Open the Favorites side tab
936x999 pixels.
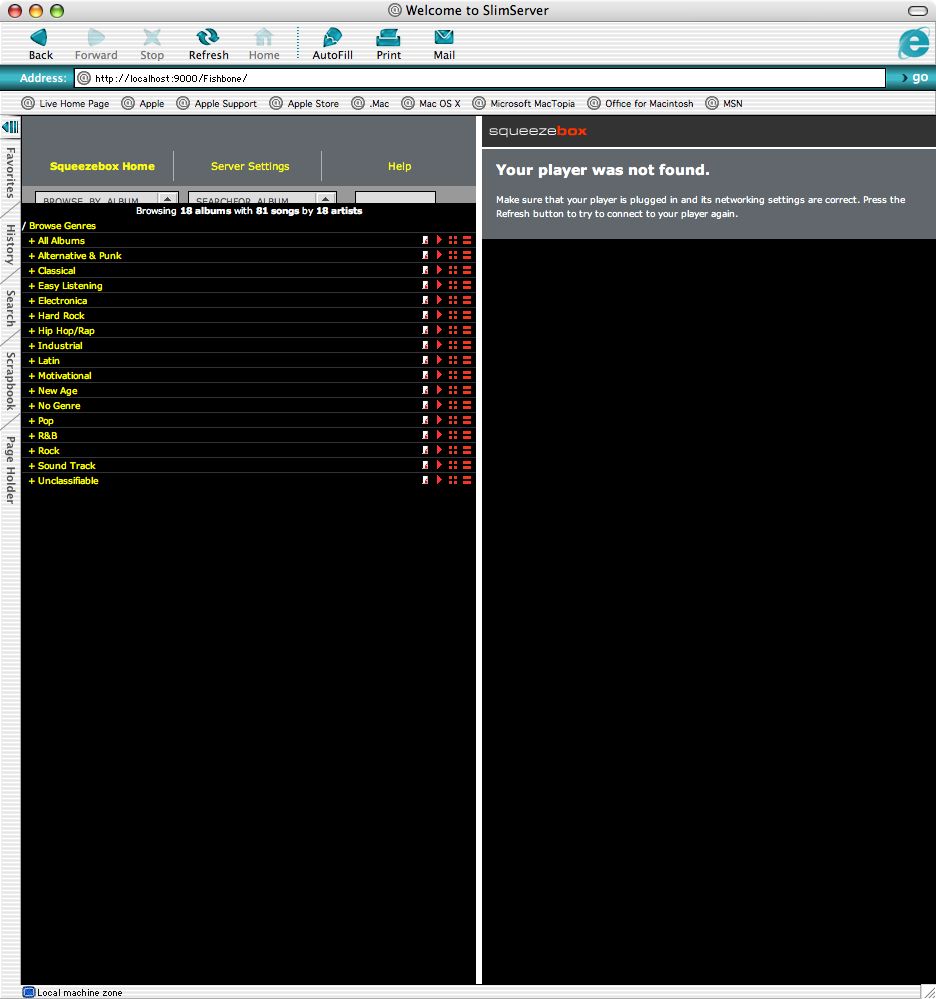(x=10, y=173)
